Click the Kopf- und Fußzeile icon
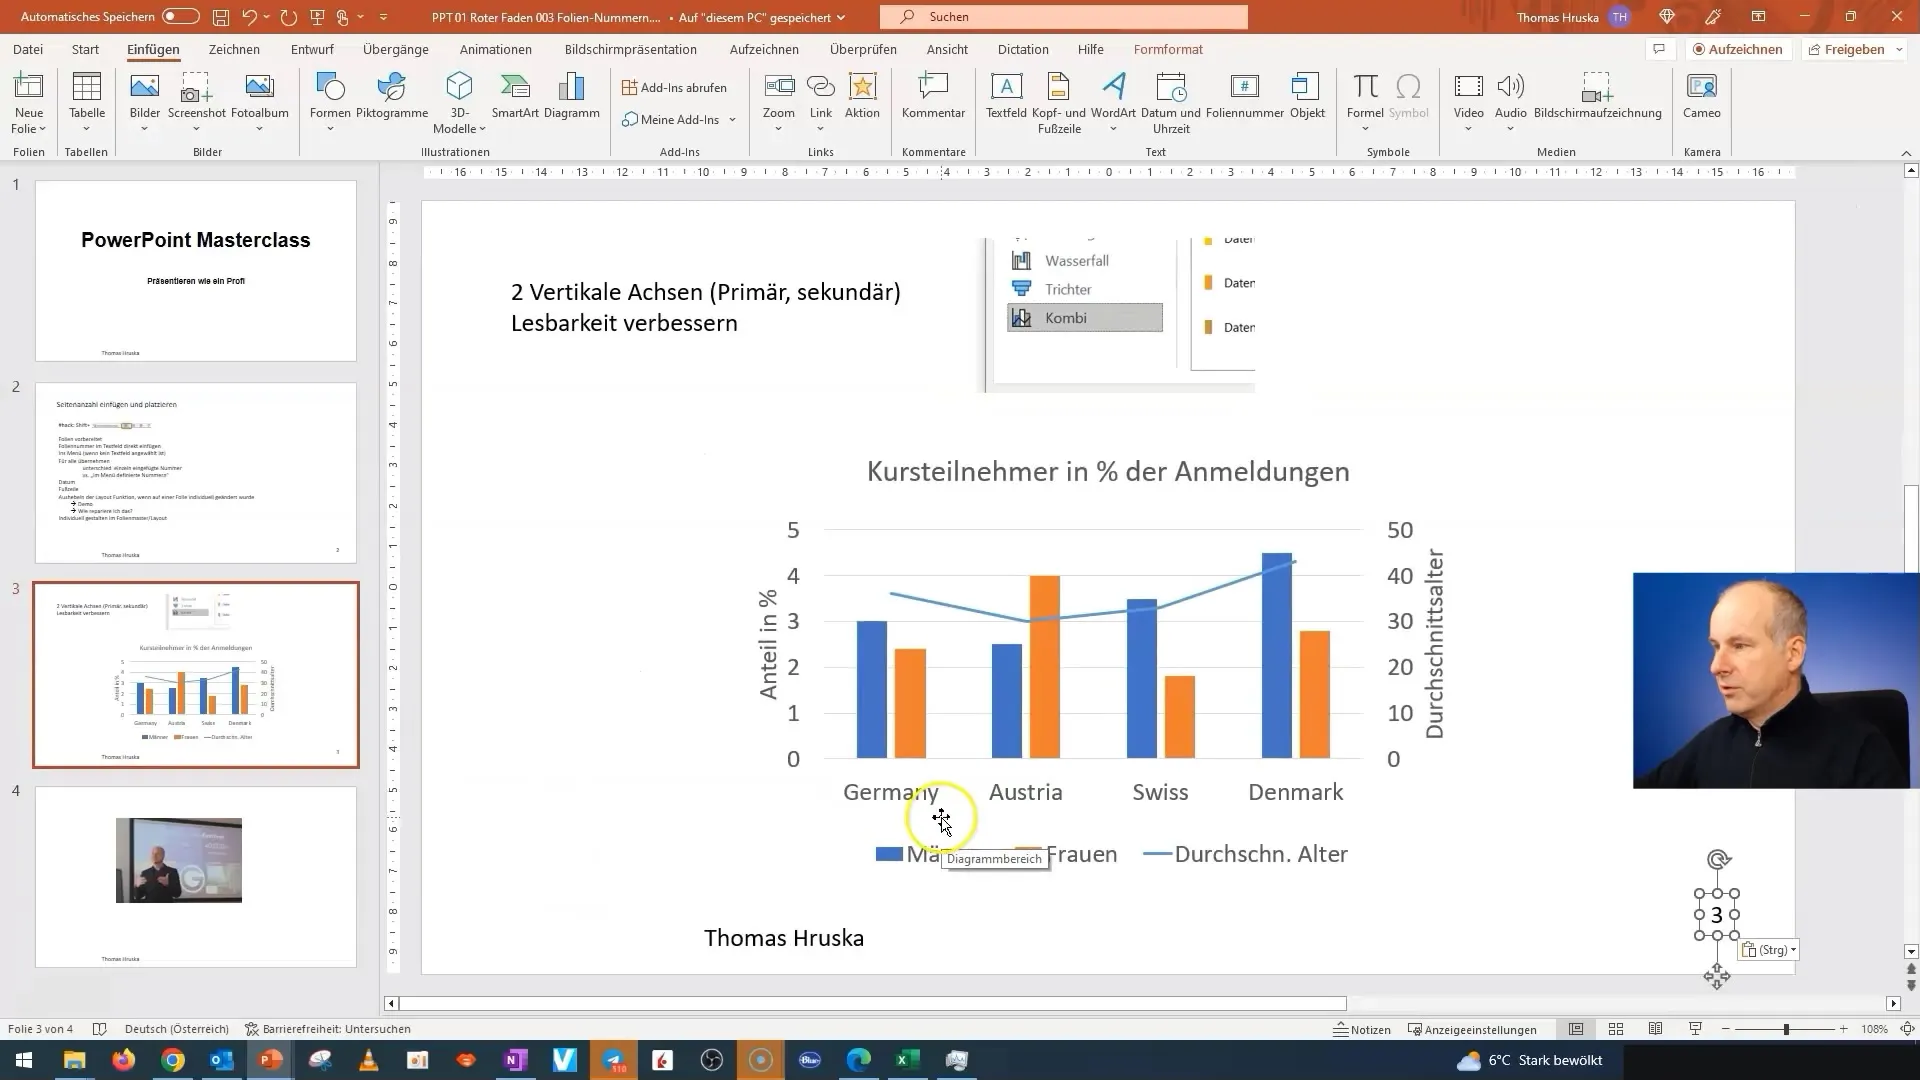 tap(1059, 88)
